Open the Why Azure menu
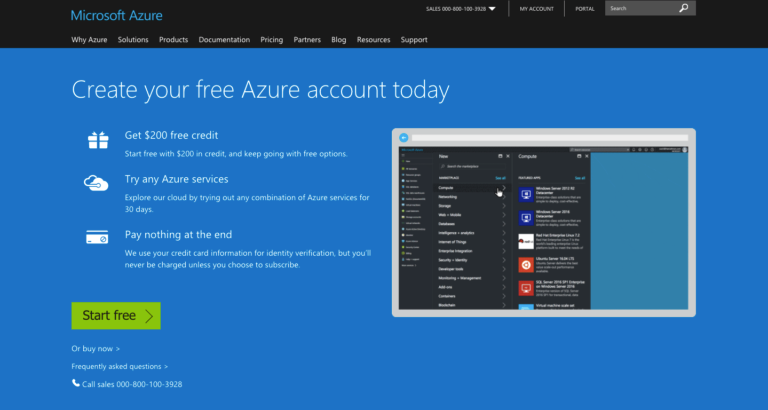768x410 pixels. coord(89,40)
